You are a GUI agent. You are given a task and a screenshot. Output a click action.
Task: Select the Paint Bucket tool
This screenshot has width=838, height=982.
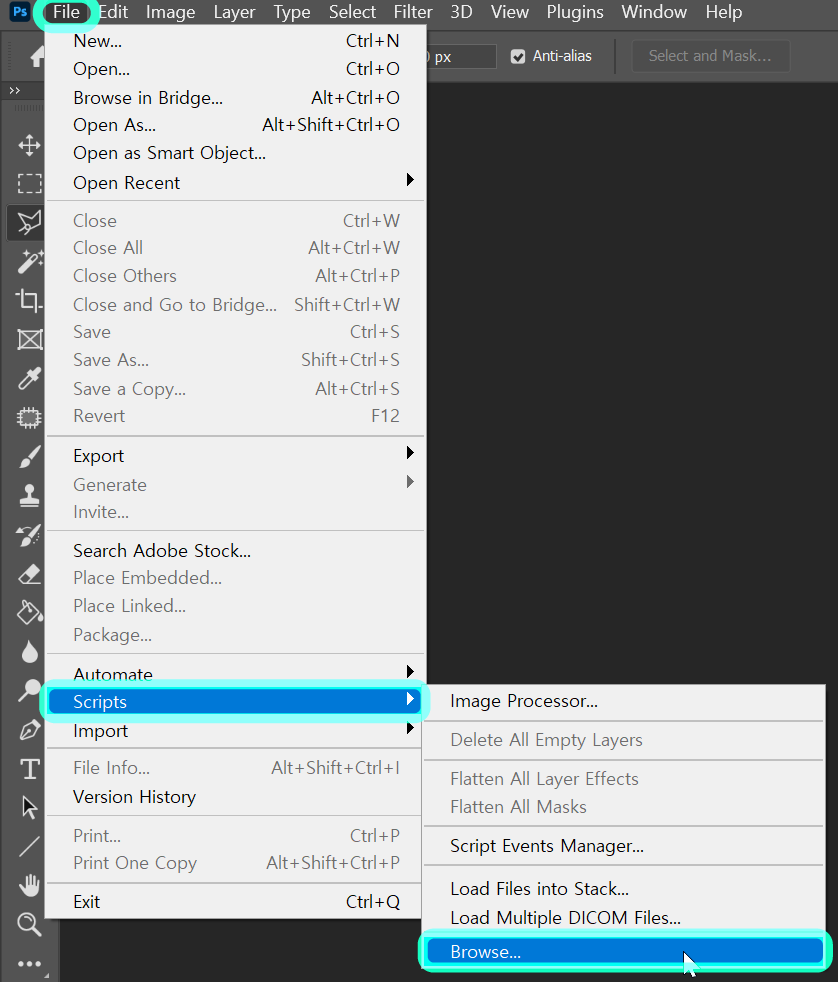(x=29, y=612)
